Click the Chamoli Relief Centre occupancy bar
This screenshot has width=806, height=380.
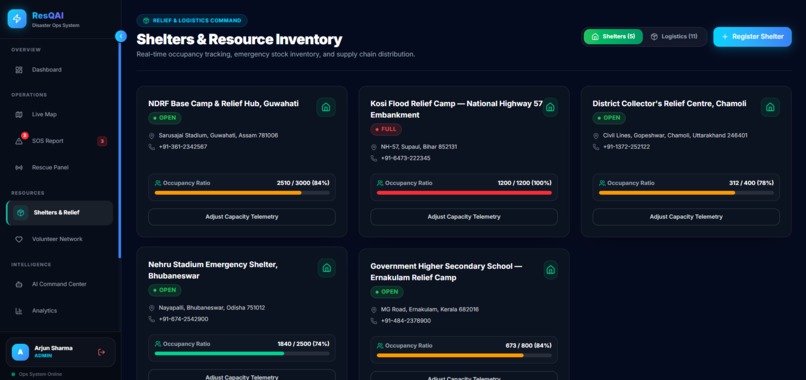pos(686,193)
